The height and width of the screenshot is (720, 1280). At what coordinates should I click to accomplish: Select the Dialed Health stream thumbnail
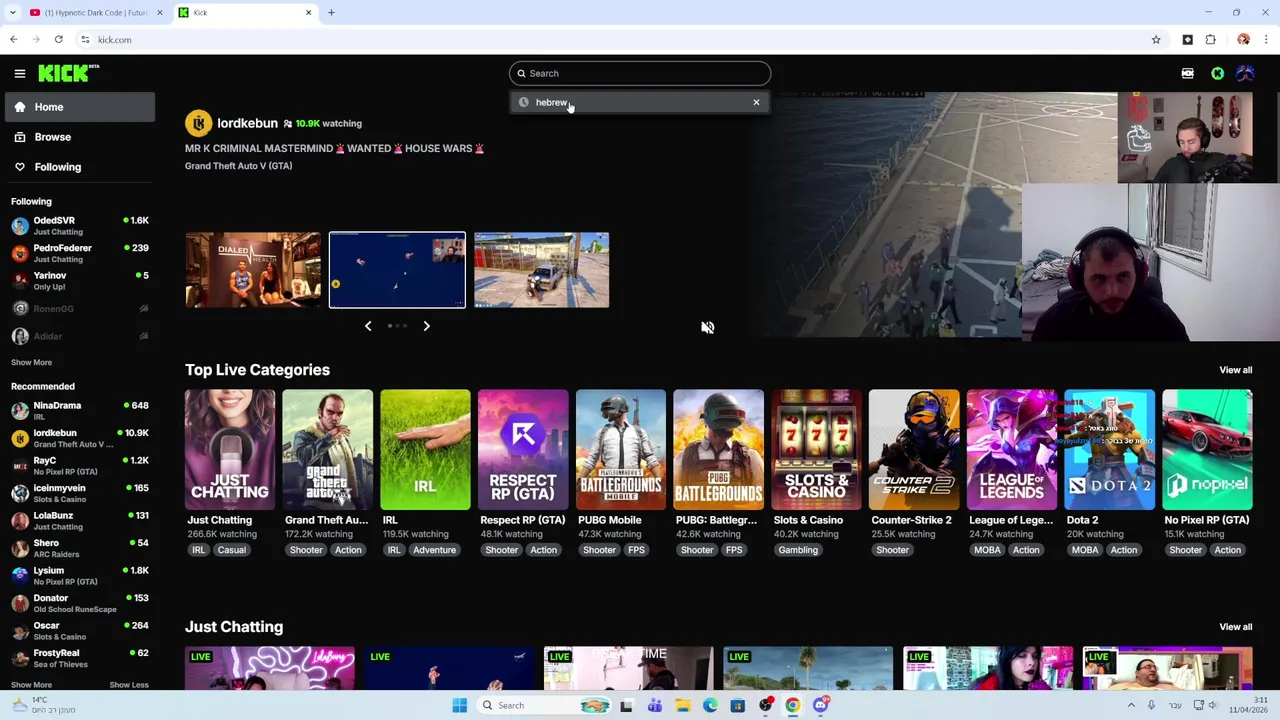[x=253, y=270]
